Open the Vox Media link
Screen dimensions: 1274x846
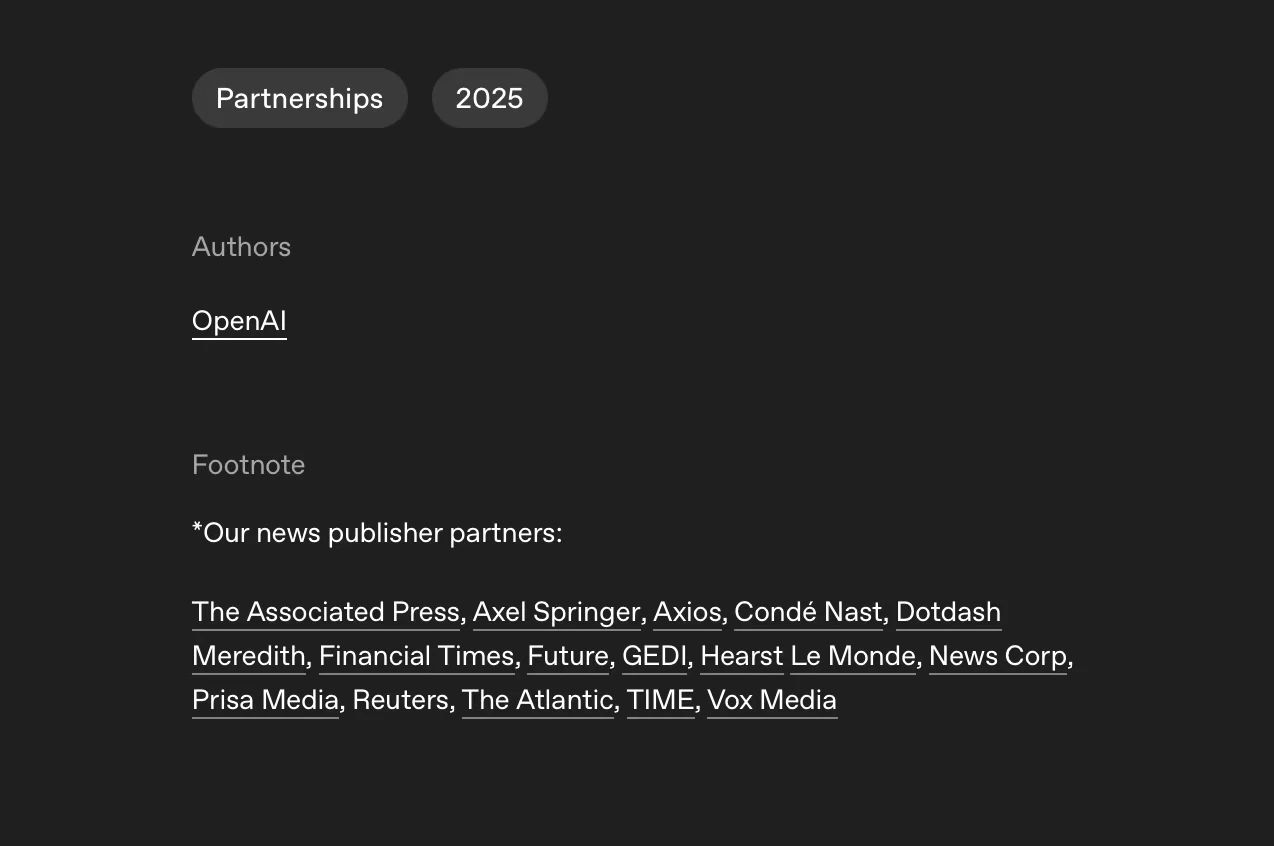tap(772, 700)
